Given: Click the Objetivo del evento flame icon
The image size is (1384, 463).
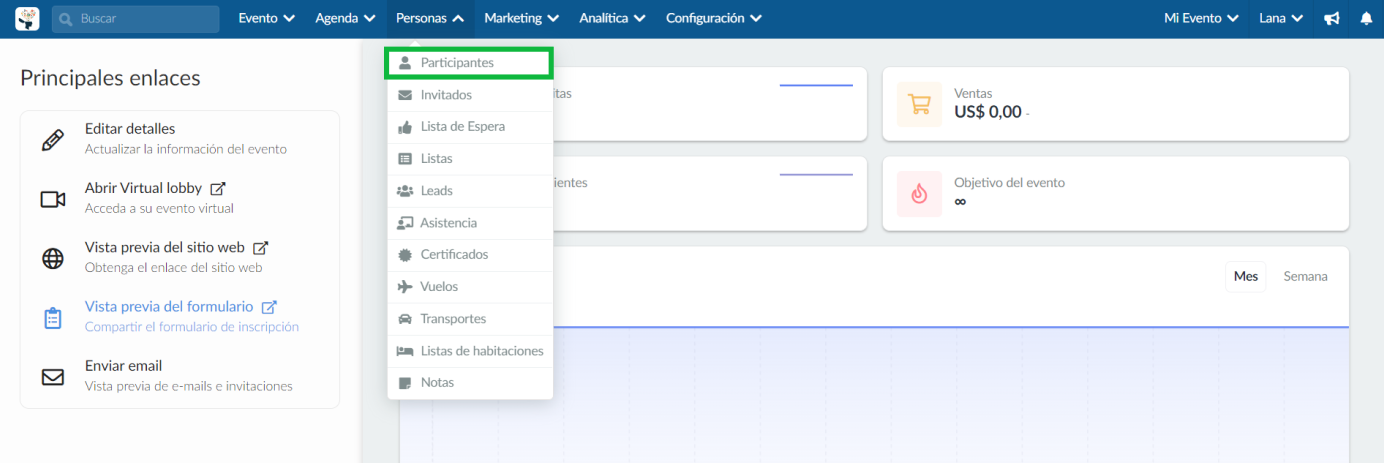Looking at the screenshot, I should coord(919,194).
